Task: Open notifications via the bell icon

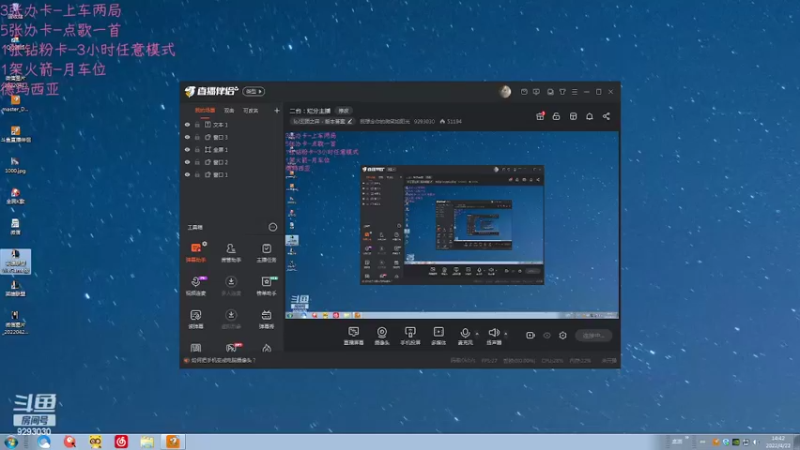Action: (x=589, y=116)
